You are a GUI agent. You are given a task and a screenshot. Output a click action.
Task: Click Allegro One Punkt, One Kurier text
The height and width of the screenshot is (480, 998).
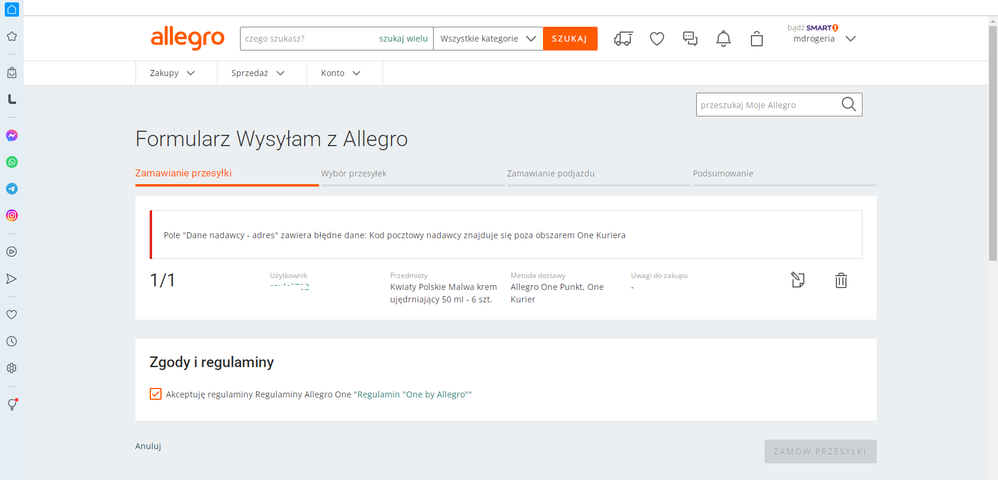[557, 293]
